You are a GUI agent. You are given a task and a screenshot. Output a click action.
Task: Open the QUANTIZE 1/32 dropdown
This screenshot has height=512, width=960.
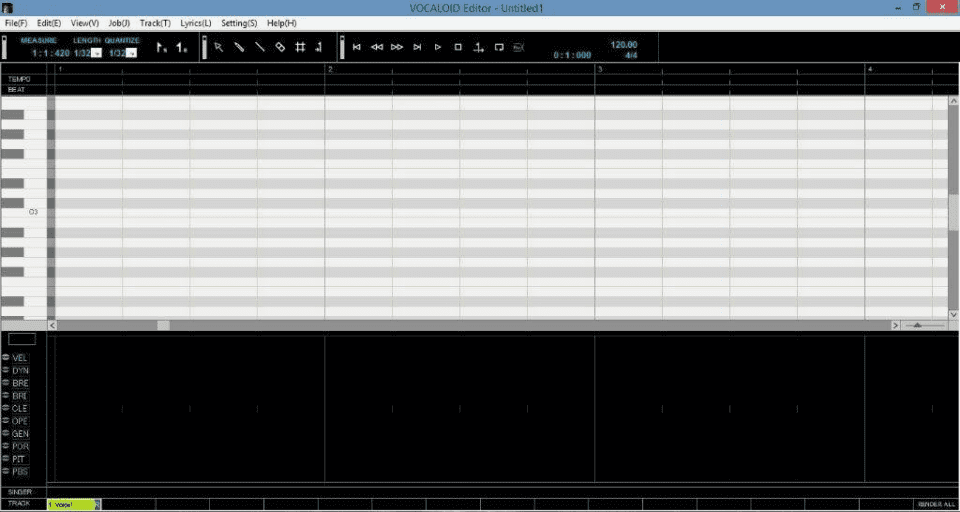pyautogui.click(x=131, y=53)
